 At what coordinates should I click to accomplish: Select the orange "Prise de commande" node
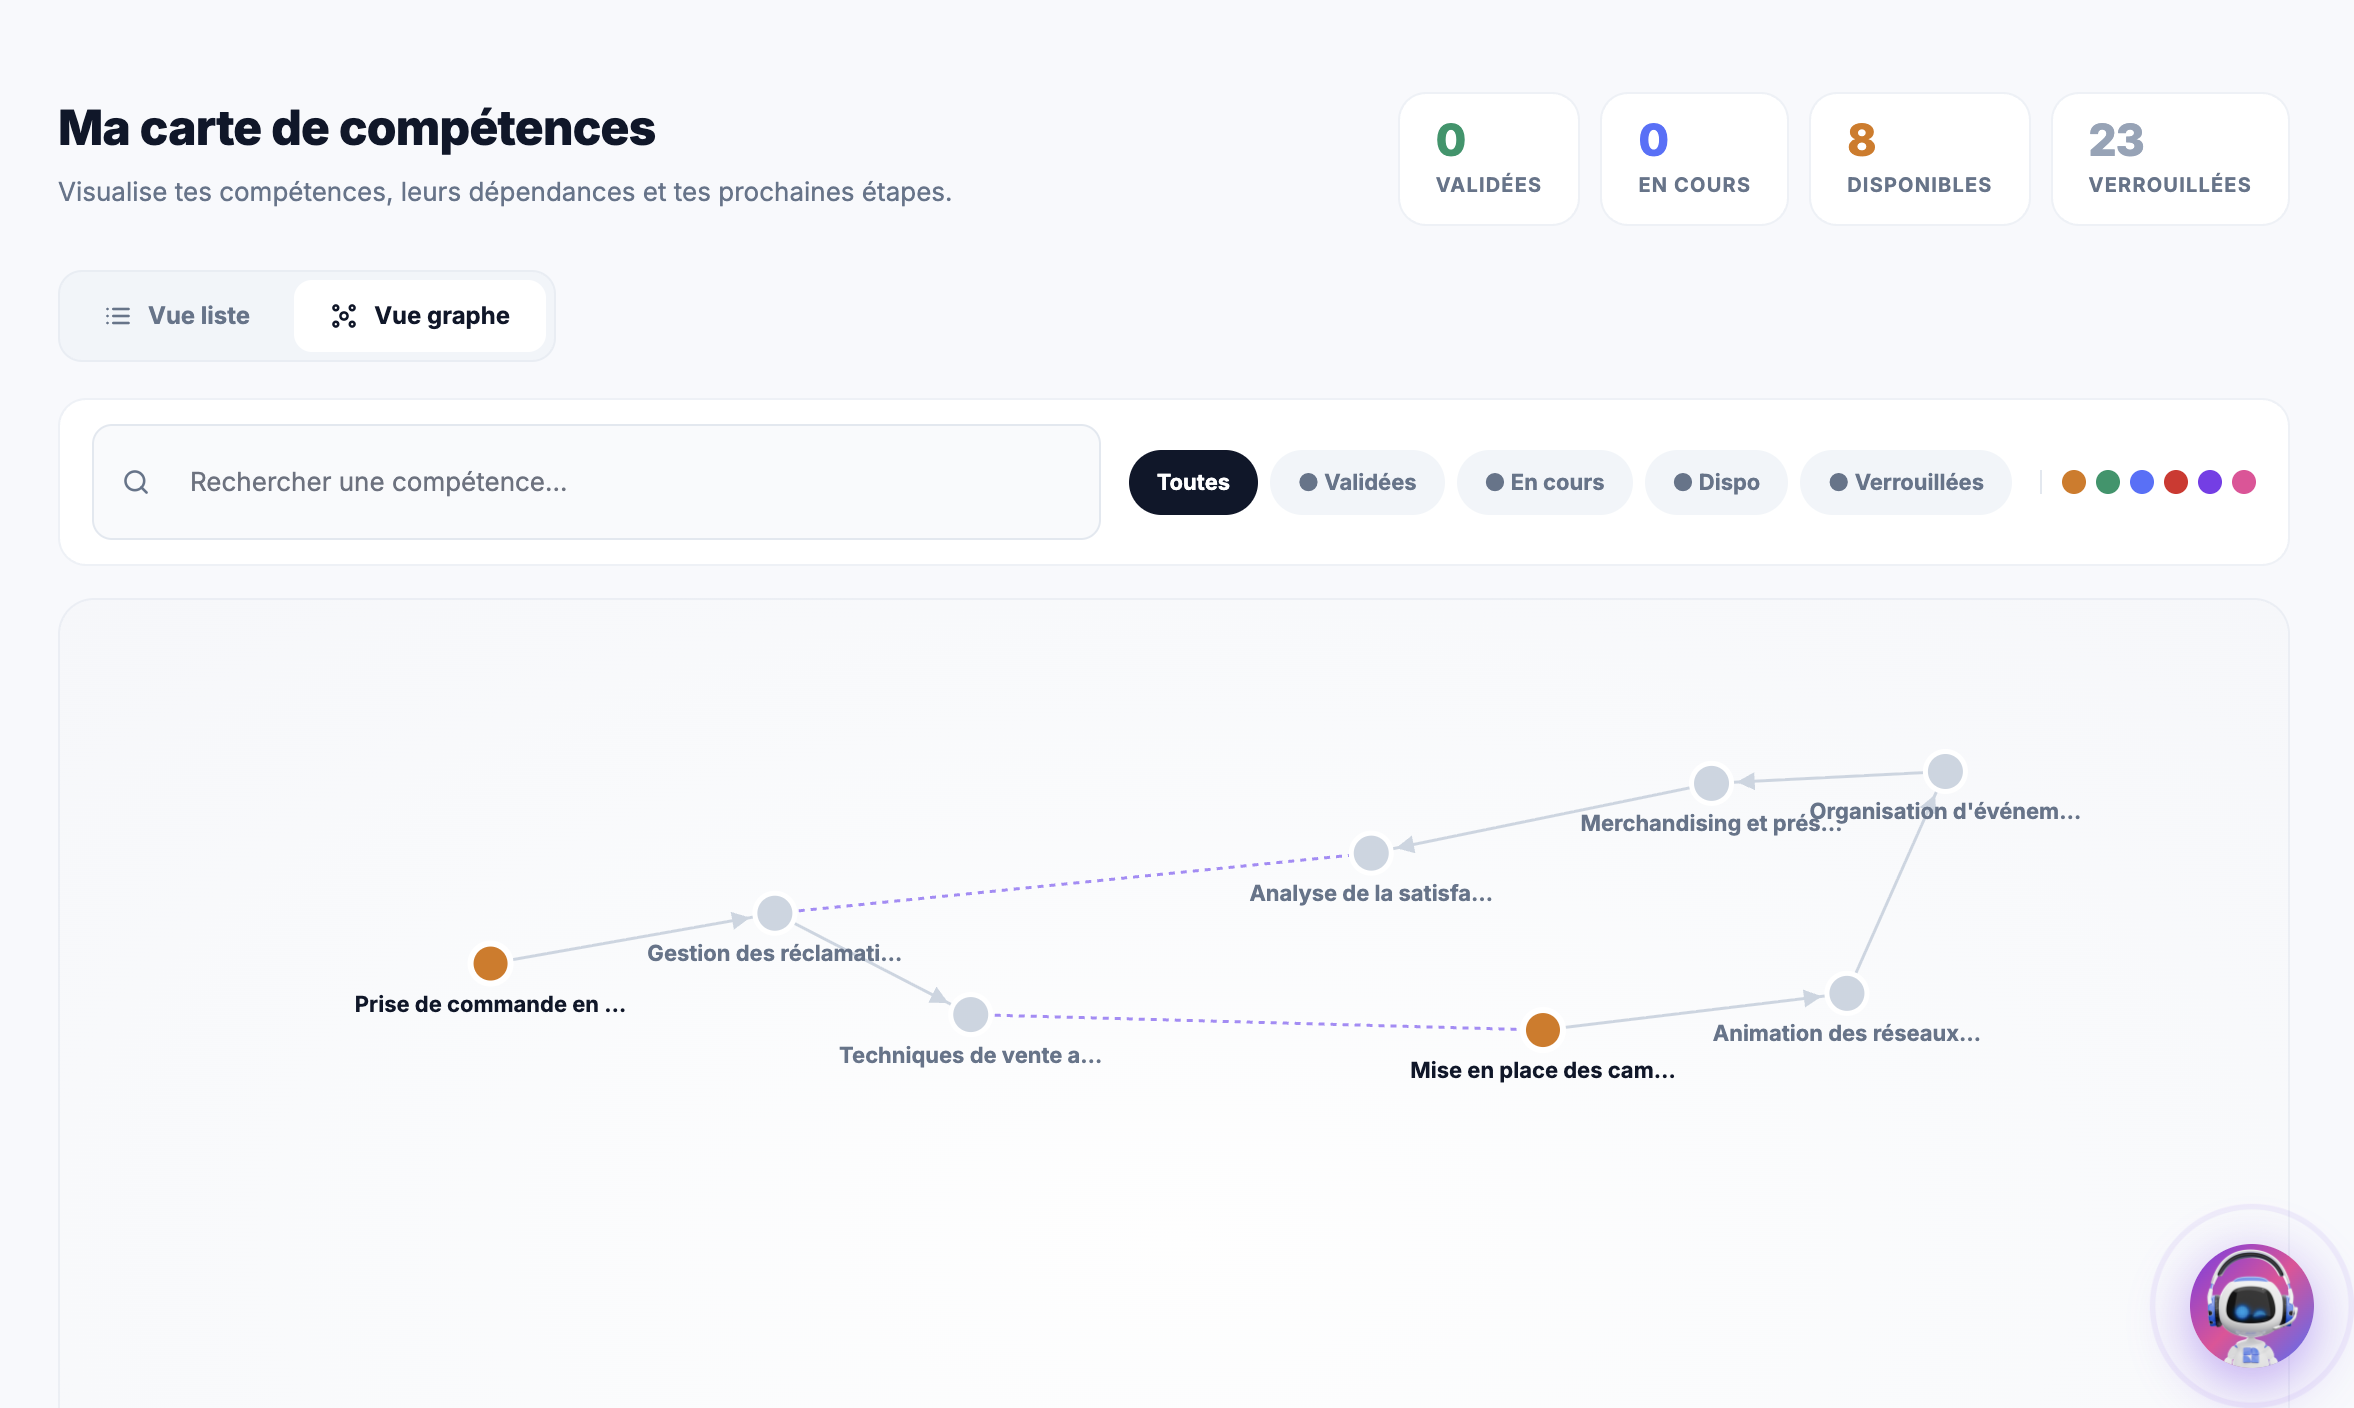(490, 962)
